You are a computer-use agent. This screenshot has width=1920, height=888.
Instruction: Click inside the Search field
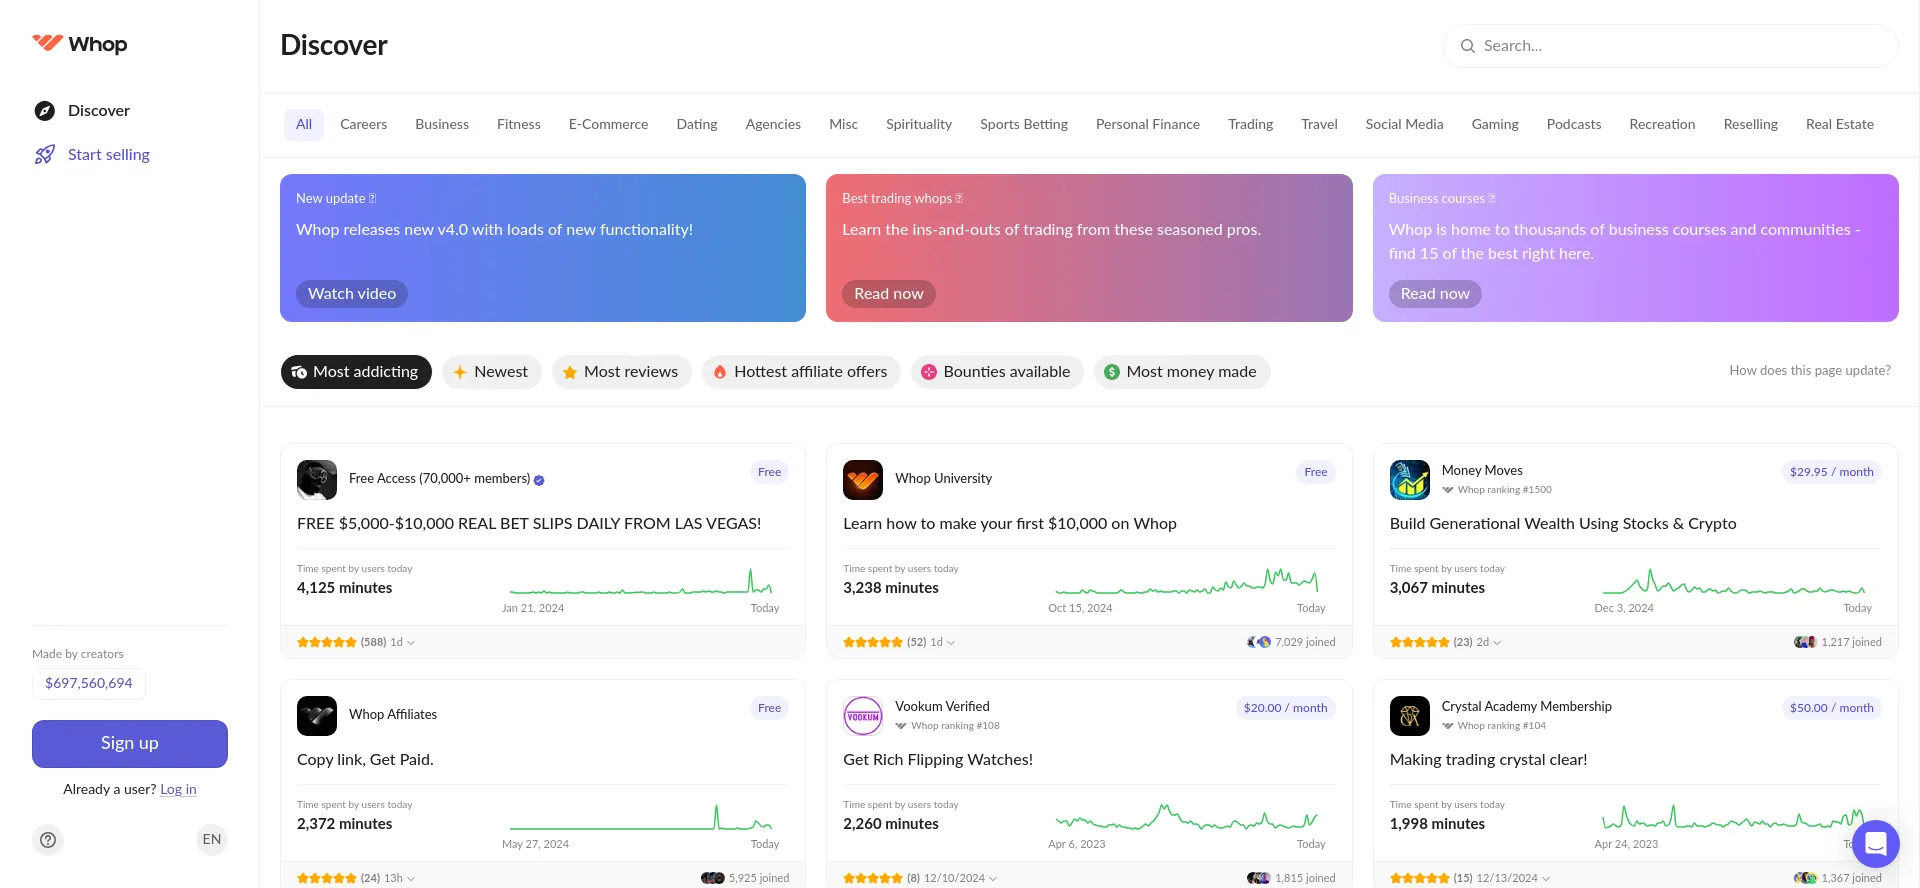[x=1671, y=46]
